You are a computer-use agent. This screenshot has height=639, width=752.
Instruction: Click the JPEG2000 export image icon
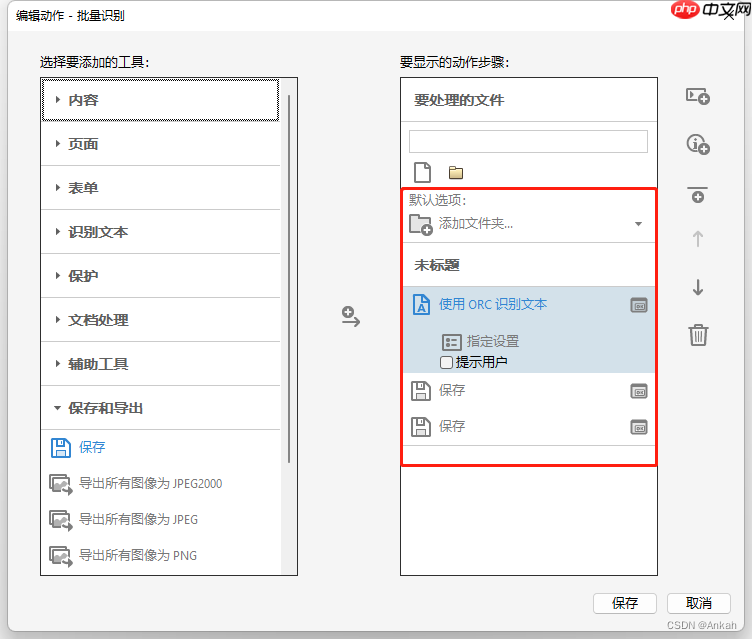point(61,484)
